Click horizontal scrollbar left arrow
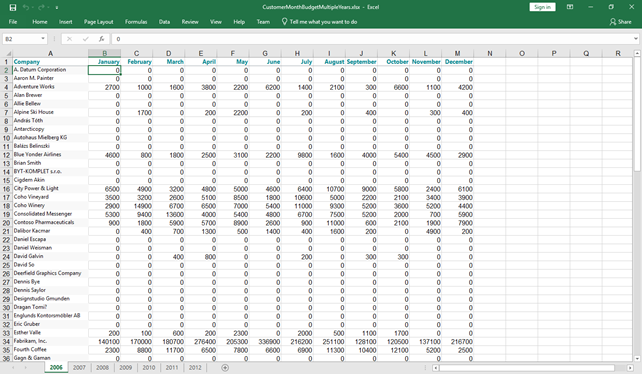The width and height of the screenshot is (642, 374). click(435, 368)
